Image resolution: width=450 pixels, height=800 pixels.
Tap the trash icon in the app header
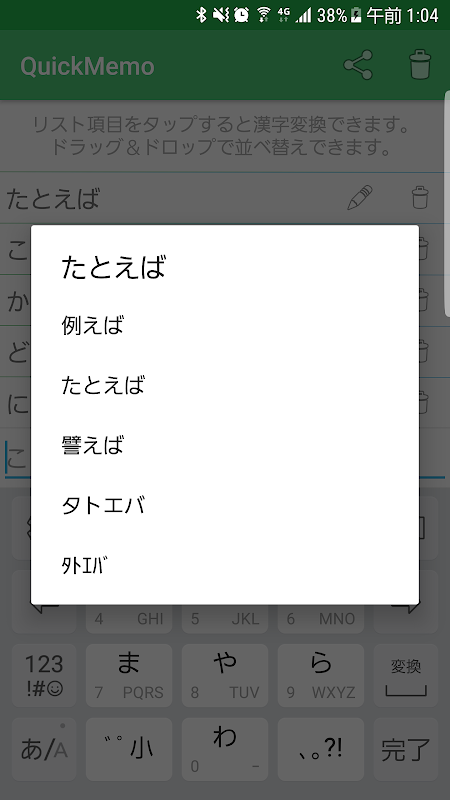point(420,64)
